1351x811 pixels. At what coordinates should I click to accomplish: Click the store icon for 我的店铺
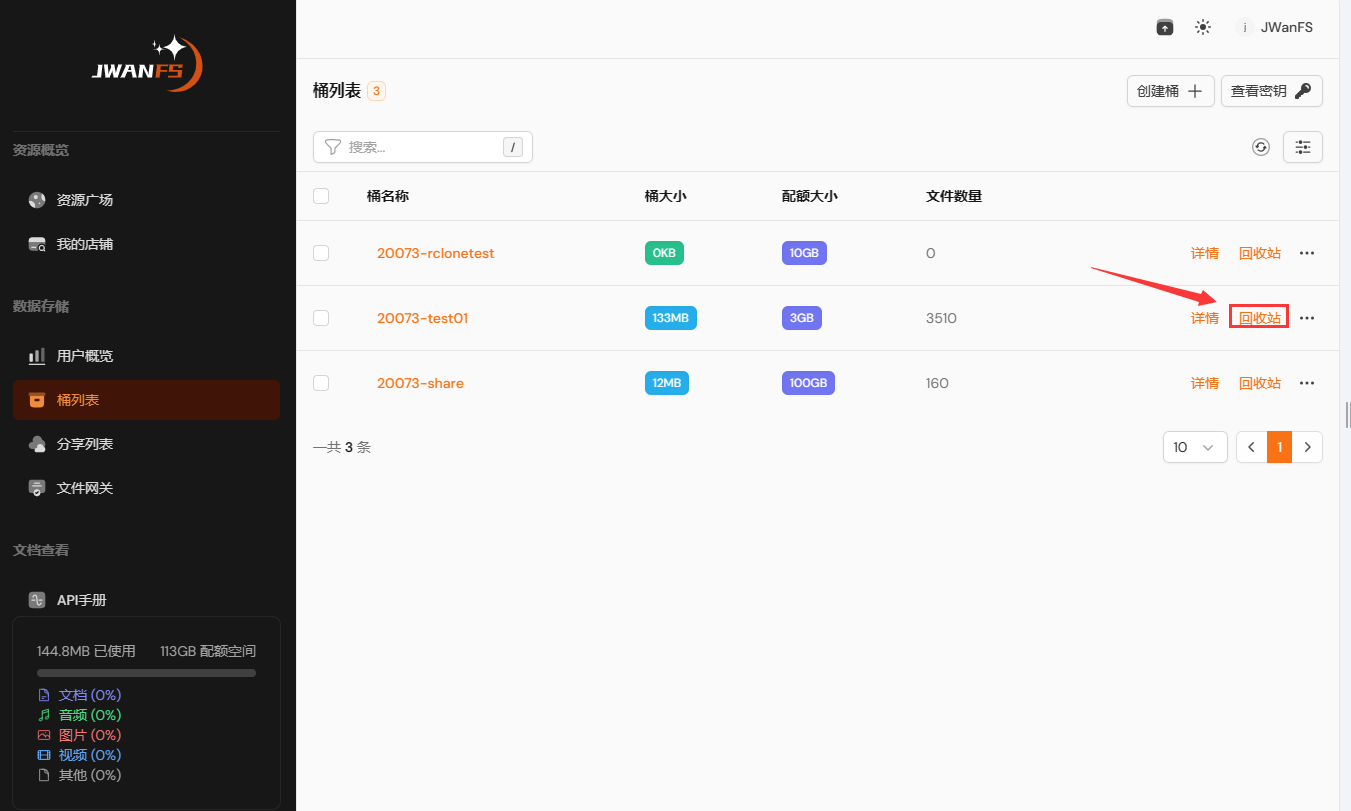click(37, 244)
